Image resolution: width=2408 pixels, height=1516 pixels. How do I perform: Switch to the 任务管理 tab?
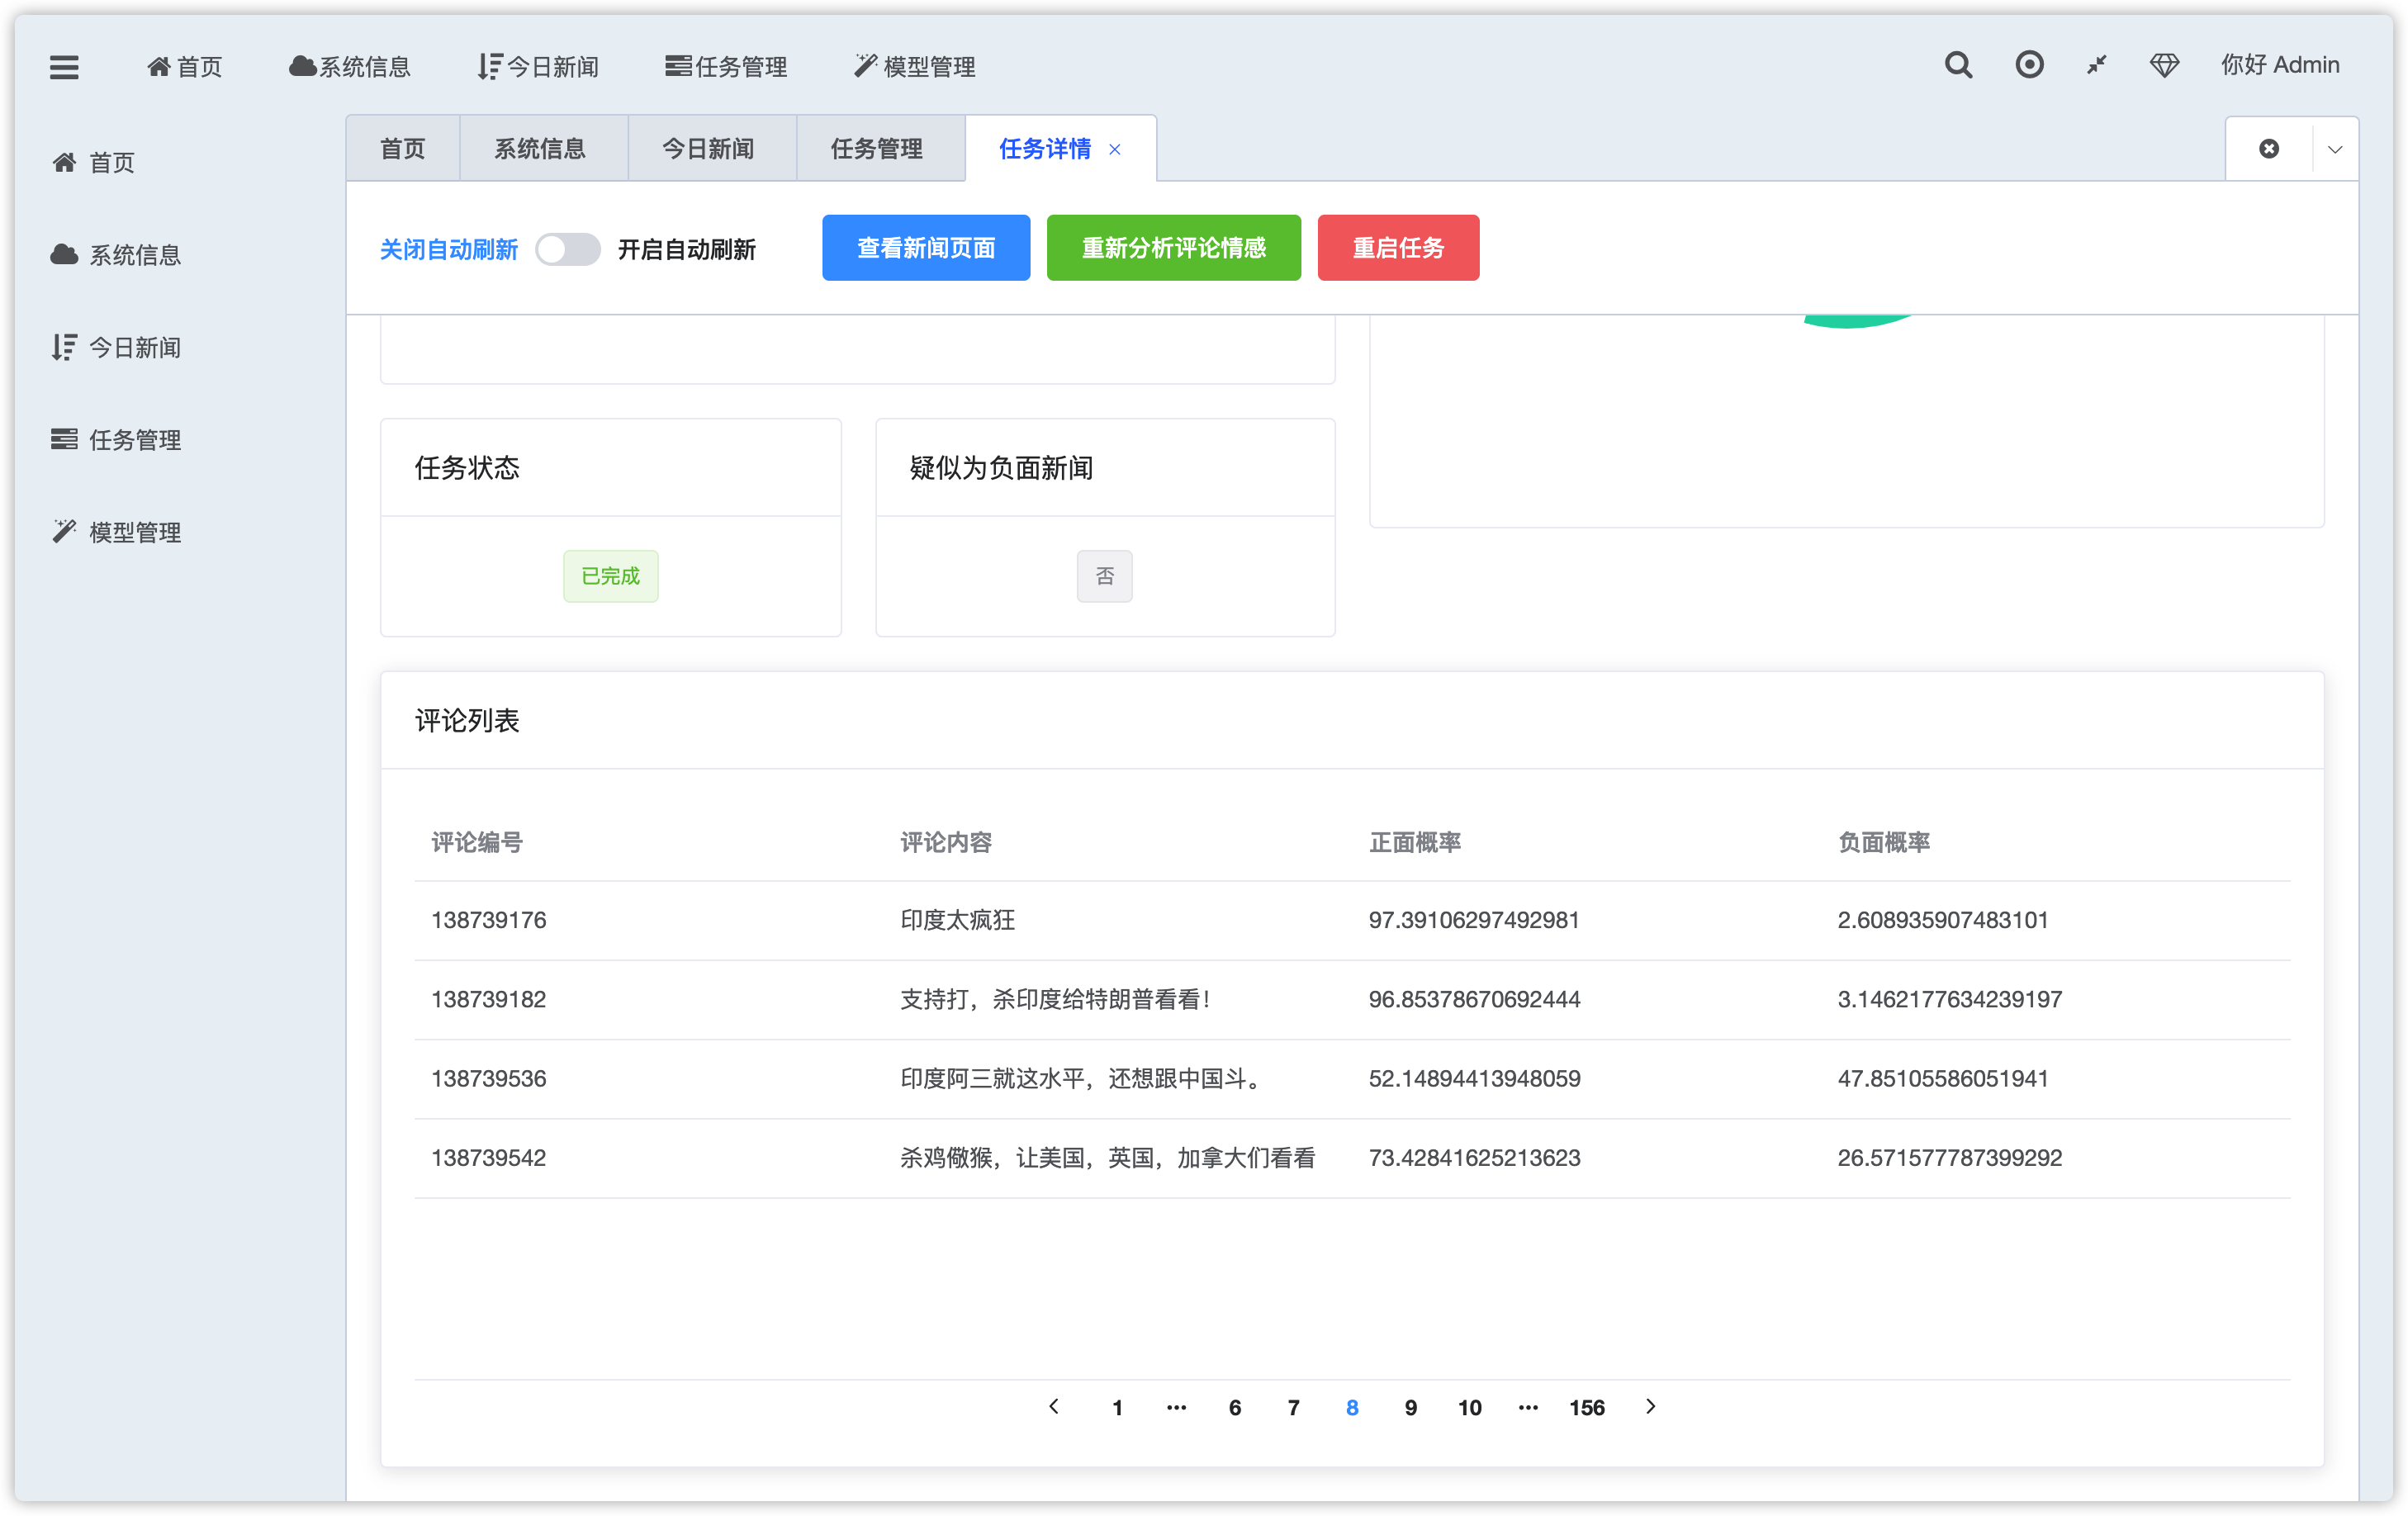[x=876, y=149]
